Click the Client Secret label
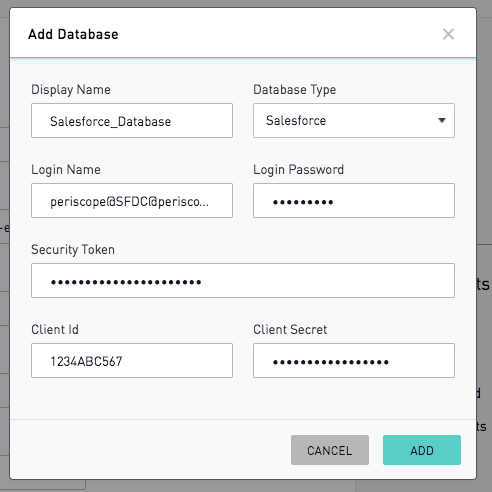 (x=290, y=330)
